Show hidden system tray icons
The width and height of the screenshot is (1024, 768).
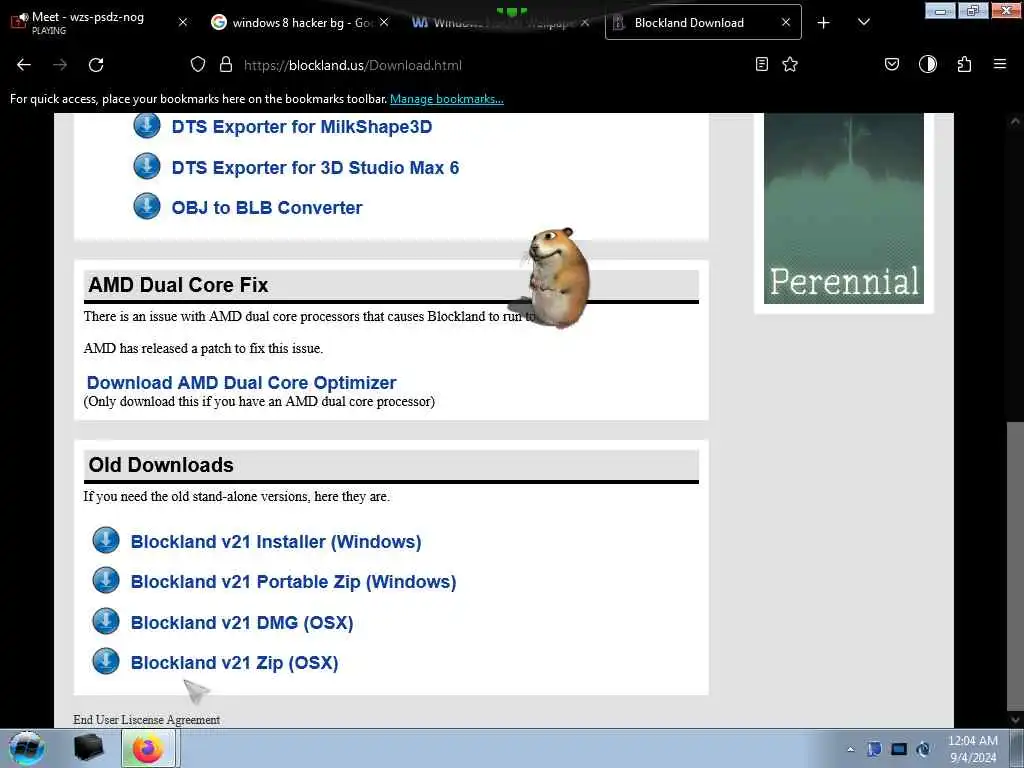pos(850,750)
